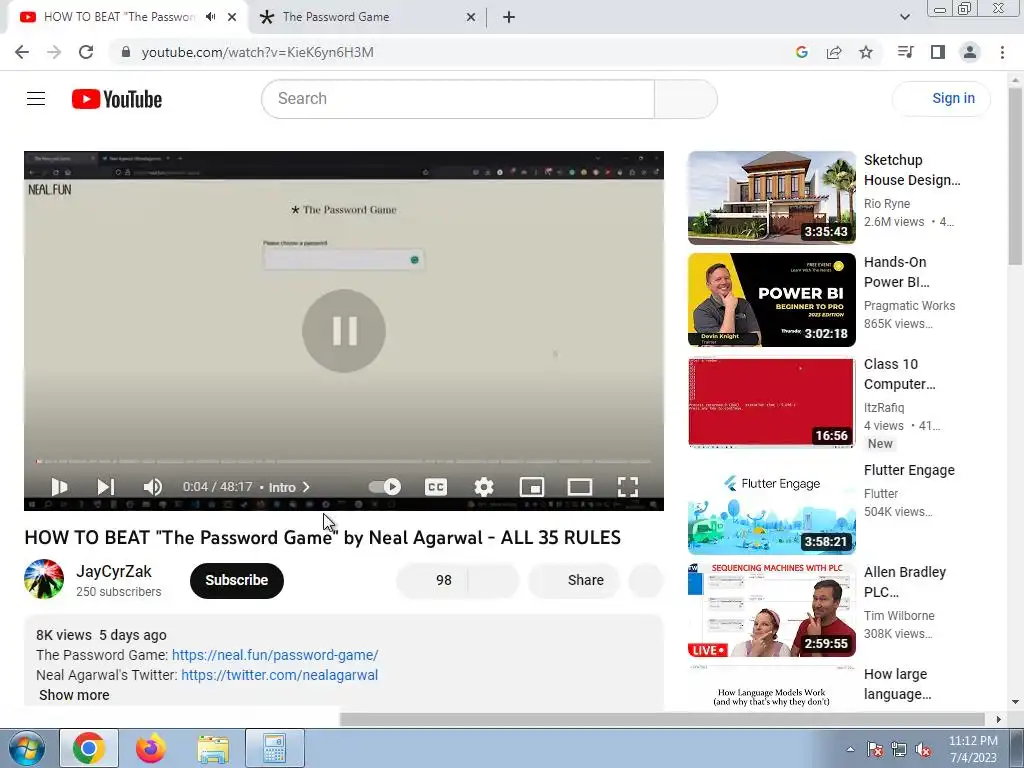Toggle closed captions with the CC button
This screenshot has width=1024, height=768.
436,487
